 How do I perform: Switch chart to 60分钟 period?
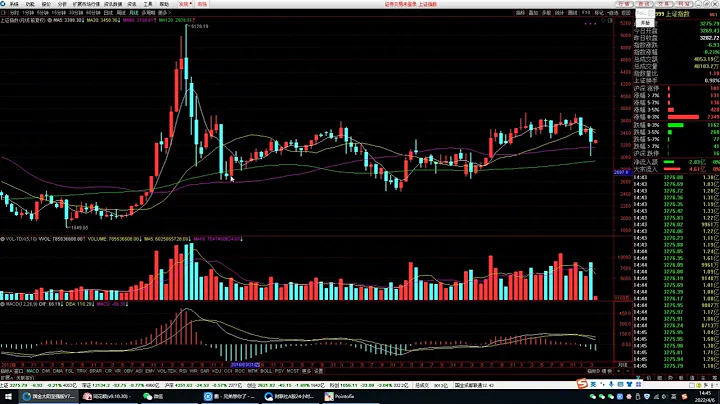(93, 13)
